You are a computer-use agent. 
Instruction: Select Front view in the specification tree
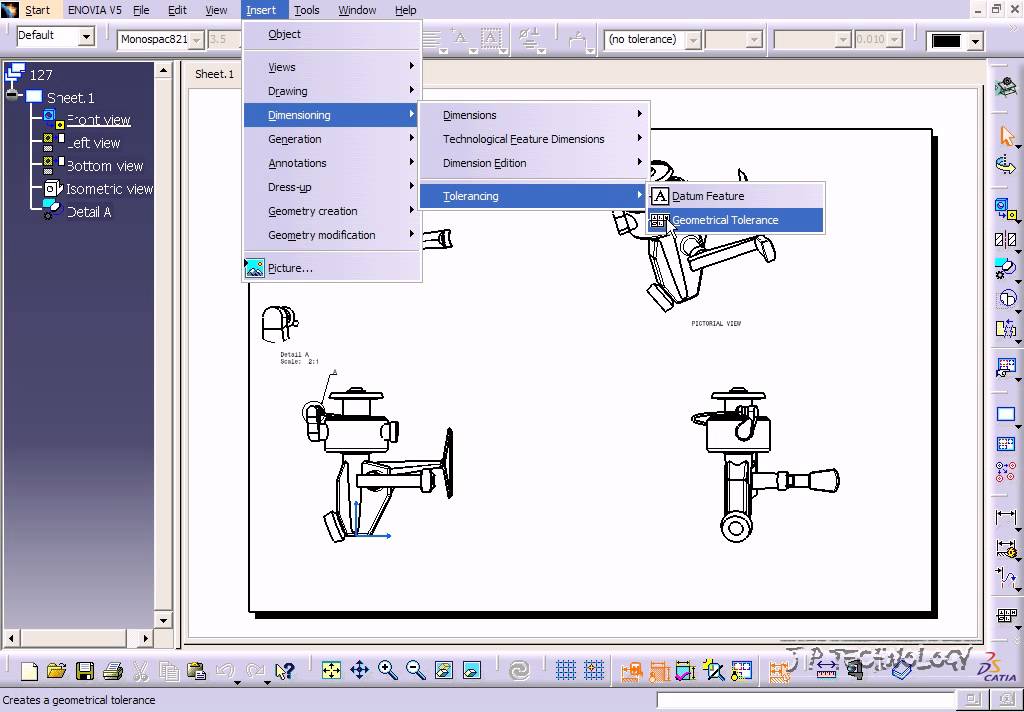(99, 120)
